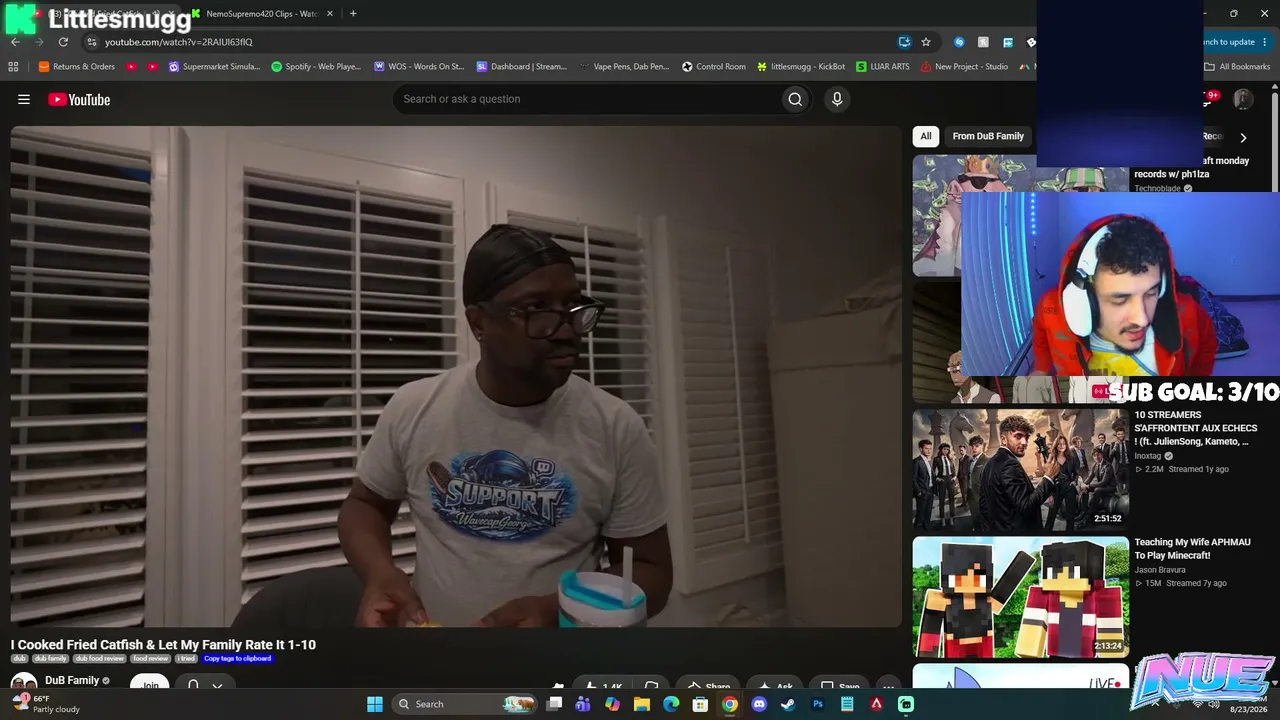
Task: Open the littlesmugg - KickBot bookmark
Action: (801, 67)
